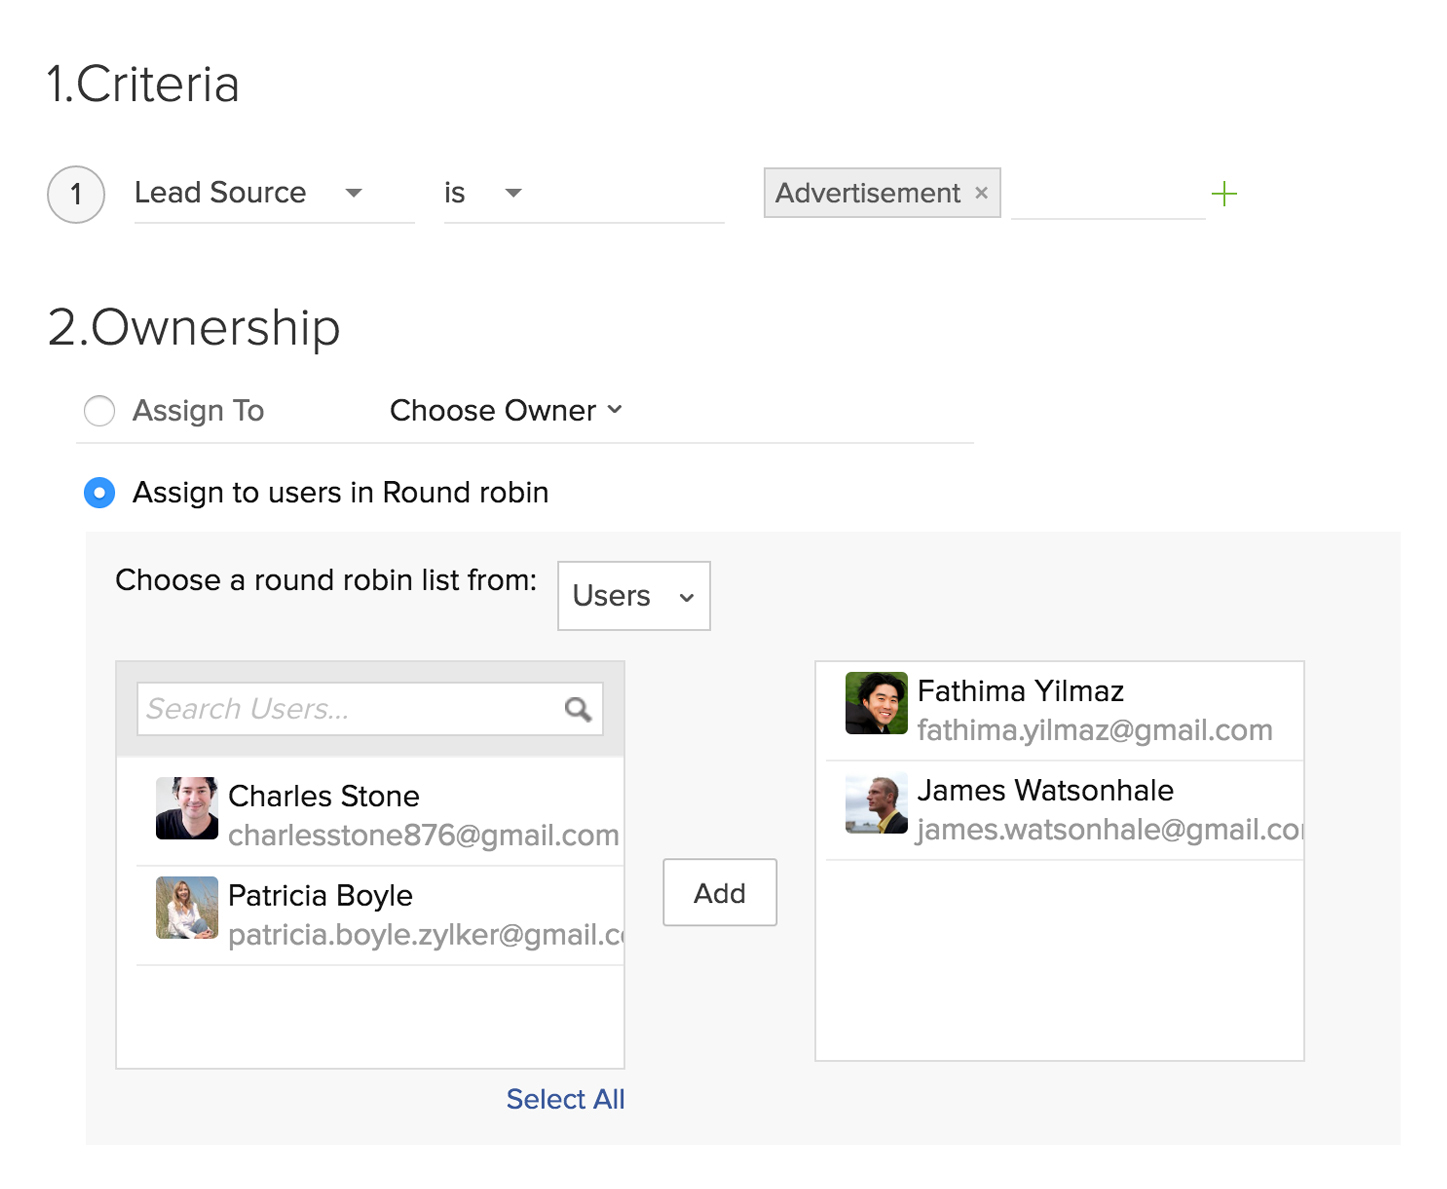Expand the Choose Owner dropdown
This screenshot has width=1447, height=1189.
(x=506, y=410)
